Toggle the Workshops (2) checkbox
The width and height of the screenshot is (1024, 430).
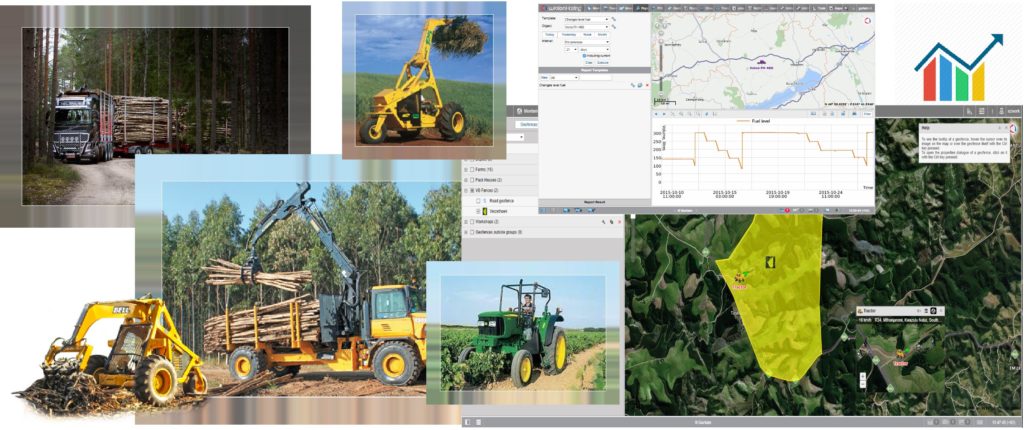[x=472, y=222]
